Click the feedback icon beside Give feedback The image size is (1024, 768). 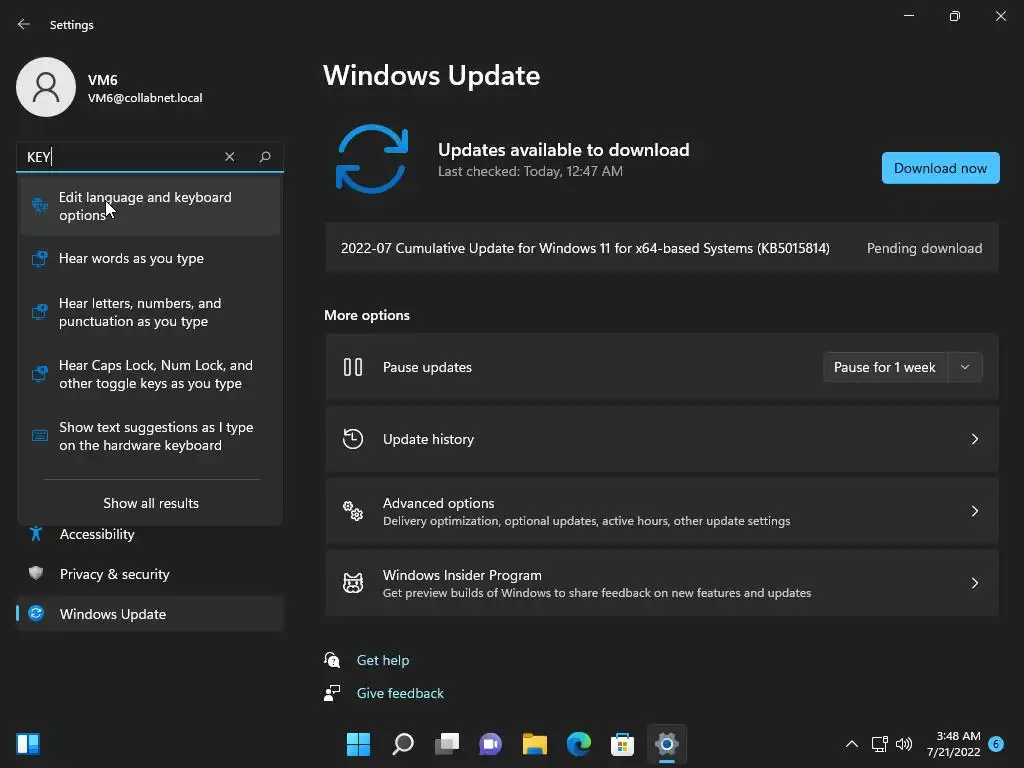pos(332,693)
